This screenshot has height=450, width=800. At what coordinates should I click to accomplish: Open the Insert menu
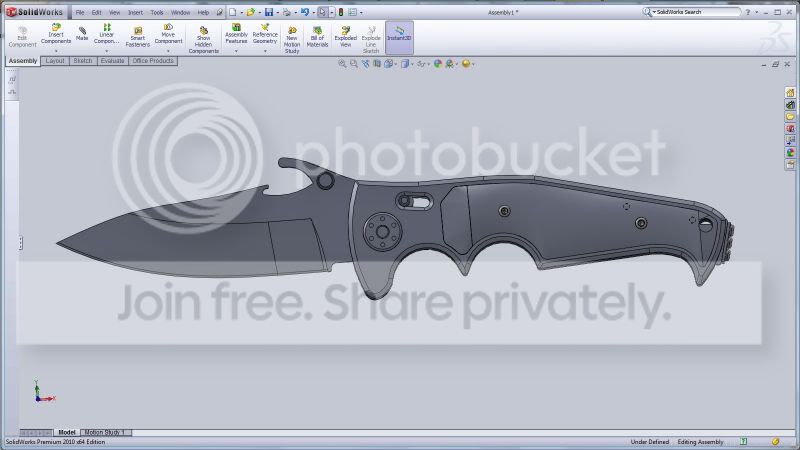tap(135, 12)
